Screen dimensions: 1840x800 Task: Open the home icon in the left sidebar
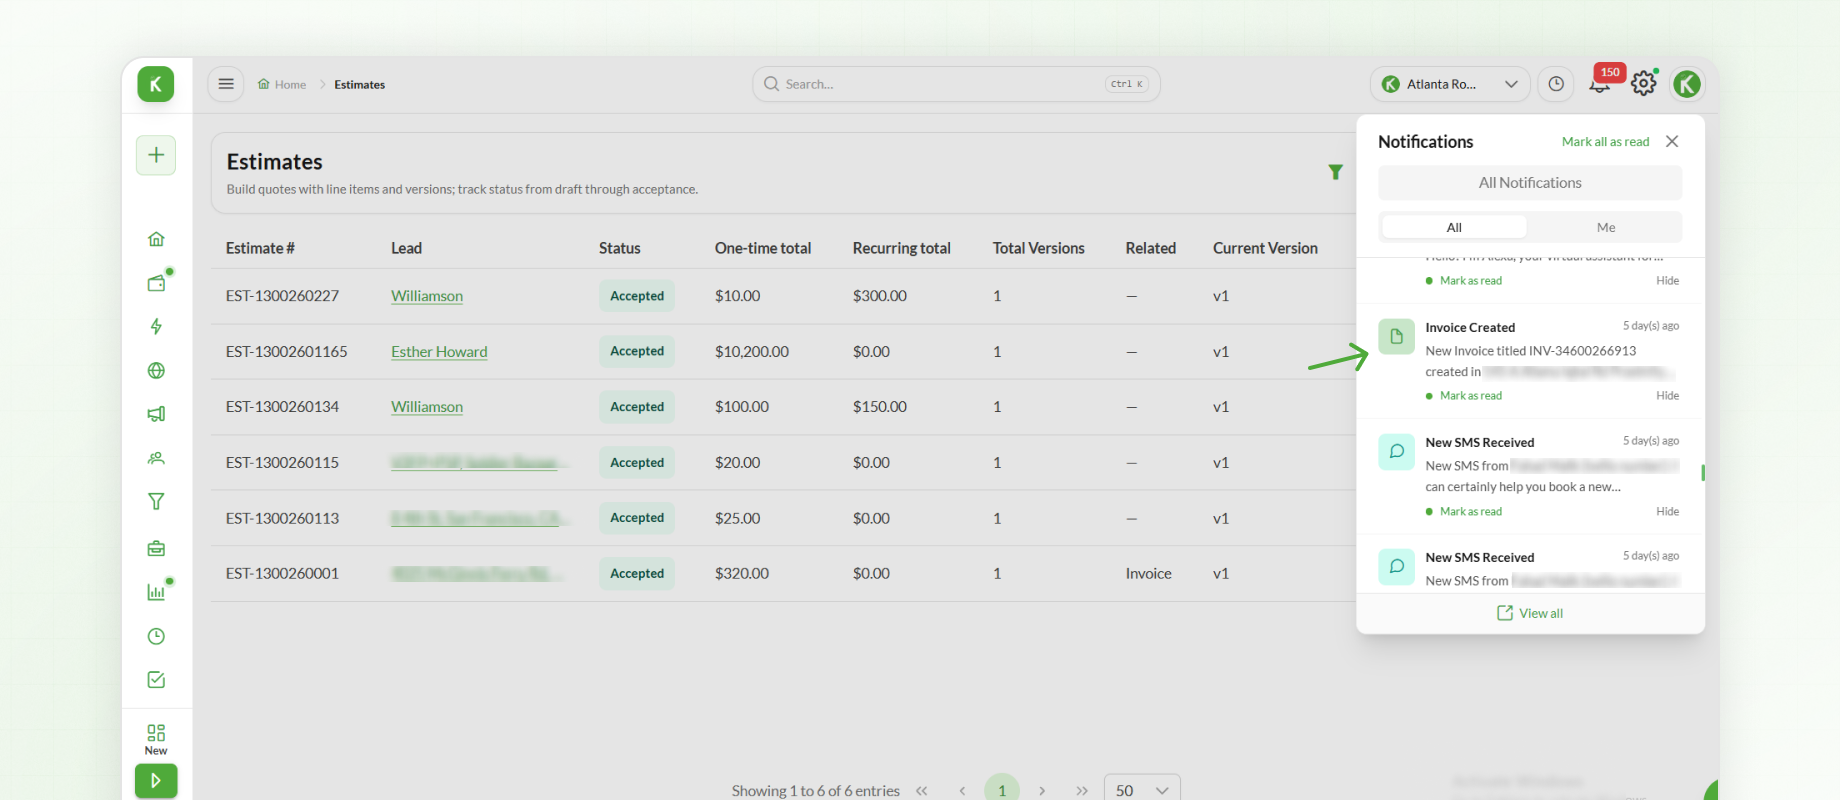[156, 239]
